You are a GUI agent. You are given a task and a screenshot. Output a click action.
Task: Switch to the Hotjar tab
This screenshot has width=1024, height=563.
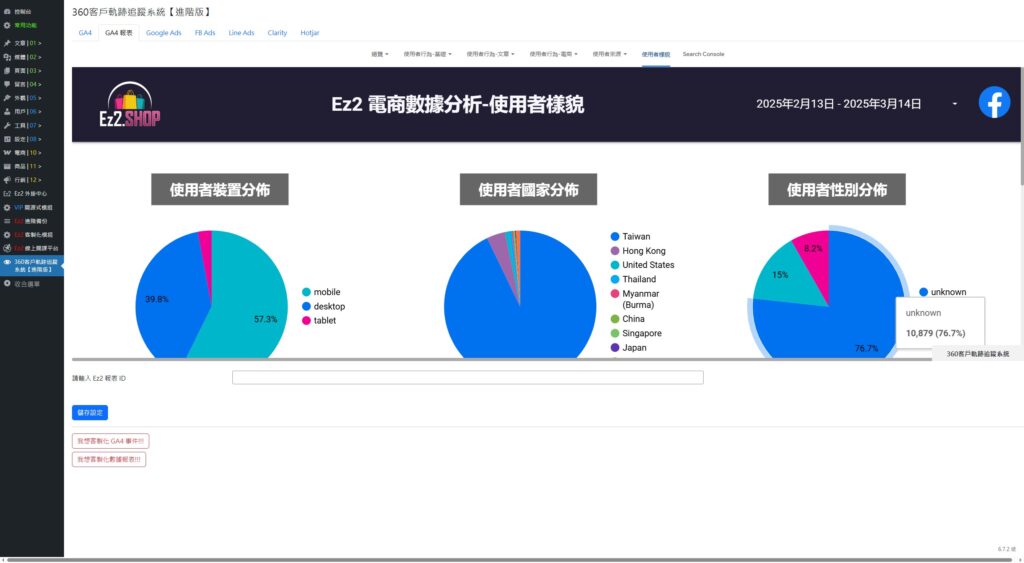(x=310, y=33)
